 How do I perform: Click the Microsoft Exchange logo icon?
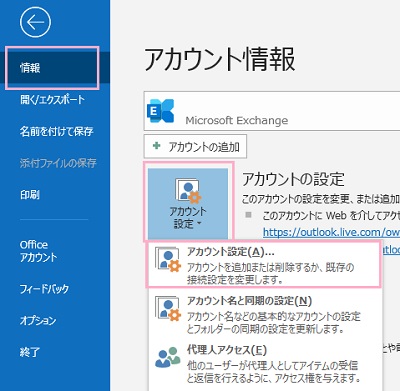pyautogui.click(x=161, y=111)
